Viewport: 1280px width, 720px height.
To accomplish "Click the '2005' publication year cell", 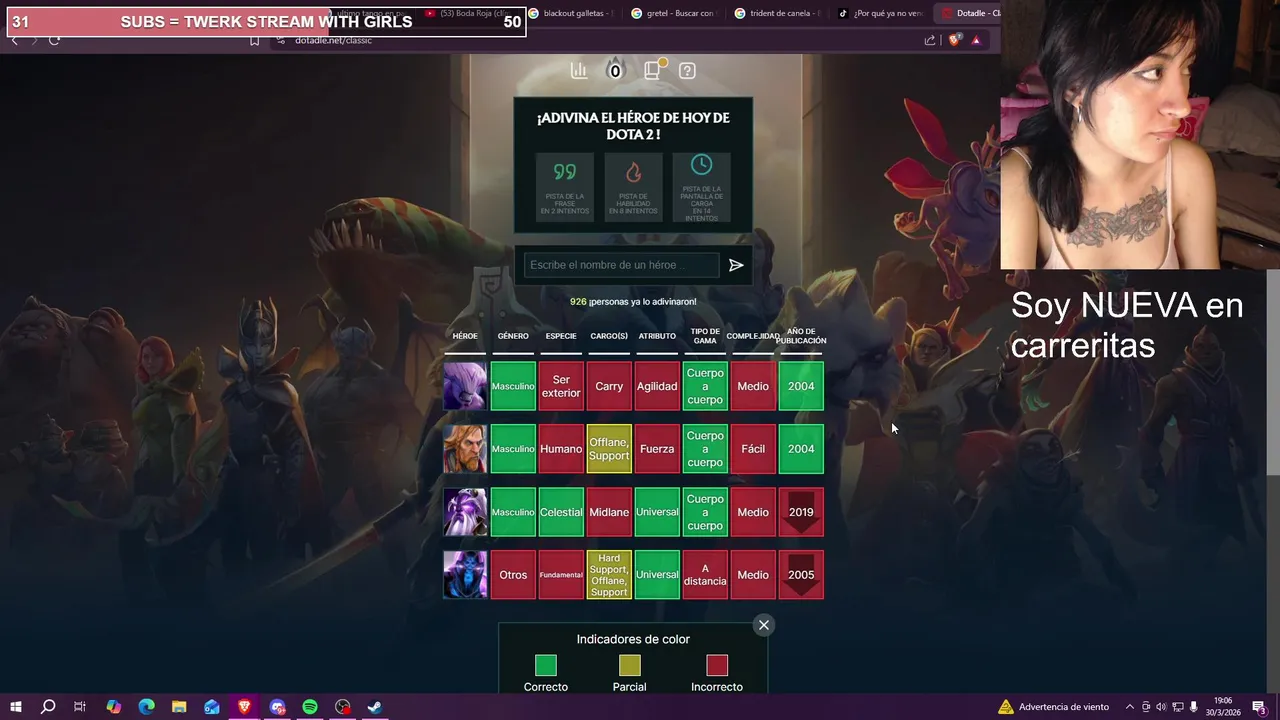I will [801, 575].
